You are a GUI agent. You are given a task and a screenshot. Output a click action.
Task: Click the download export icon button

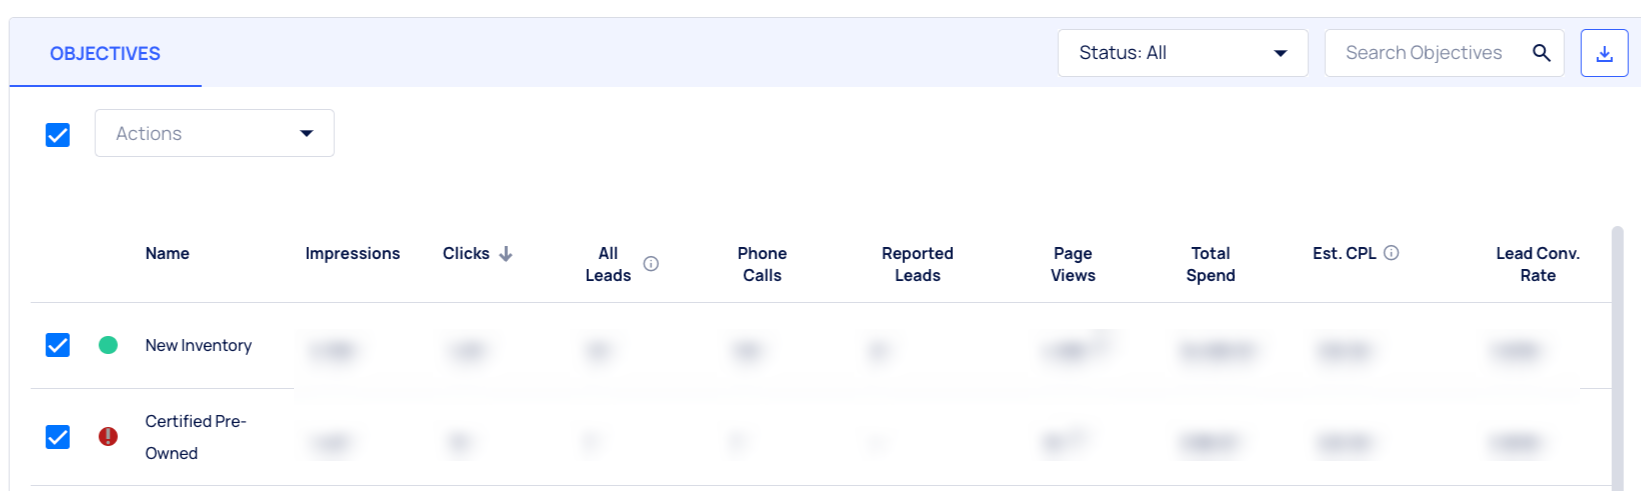[1604, 53]
